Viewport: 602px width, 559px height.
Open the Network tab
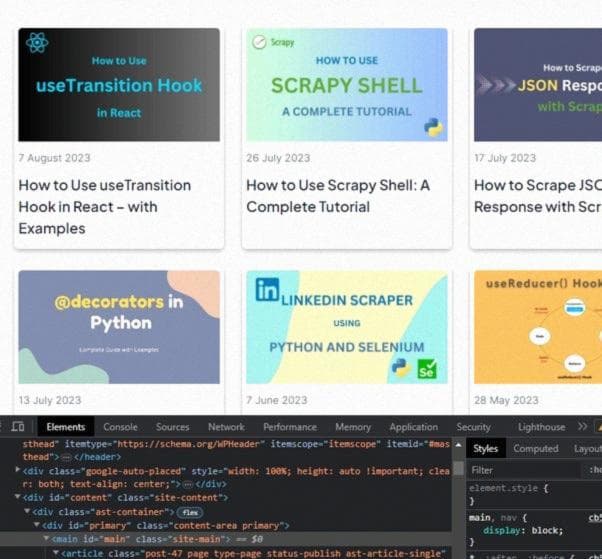[x=226, y=427]
